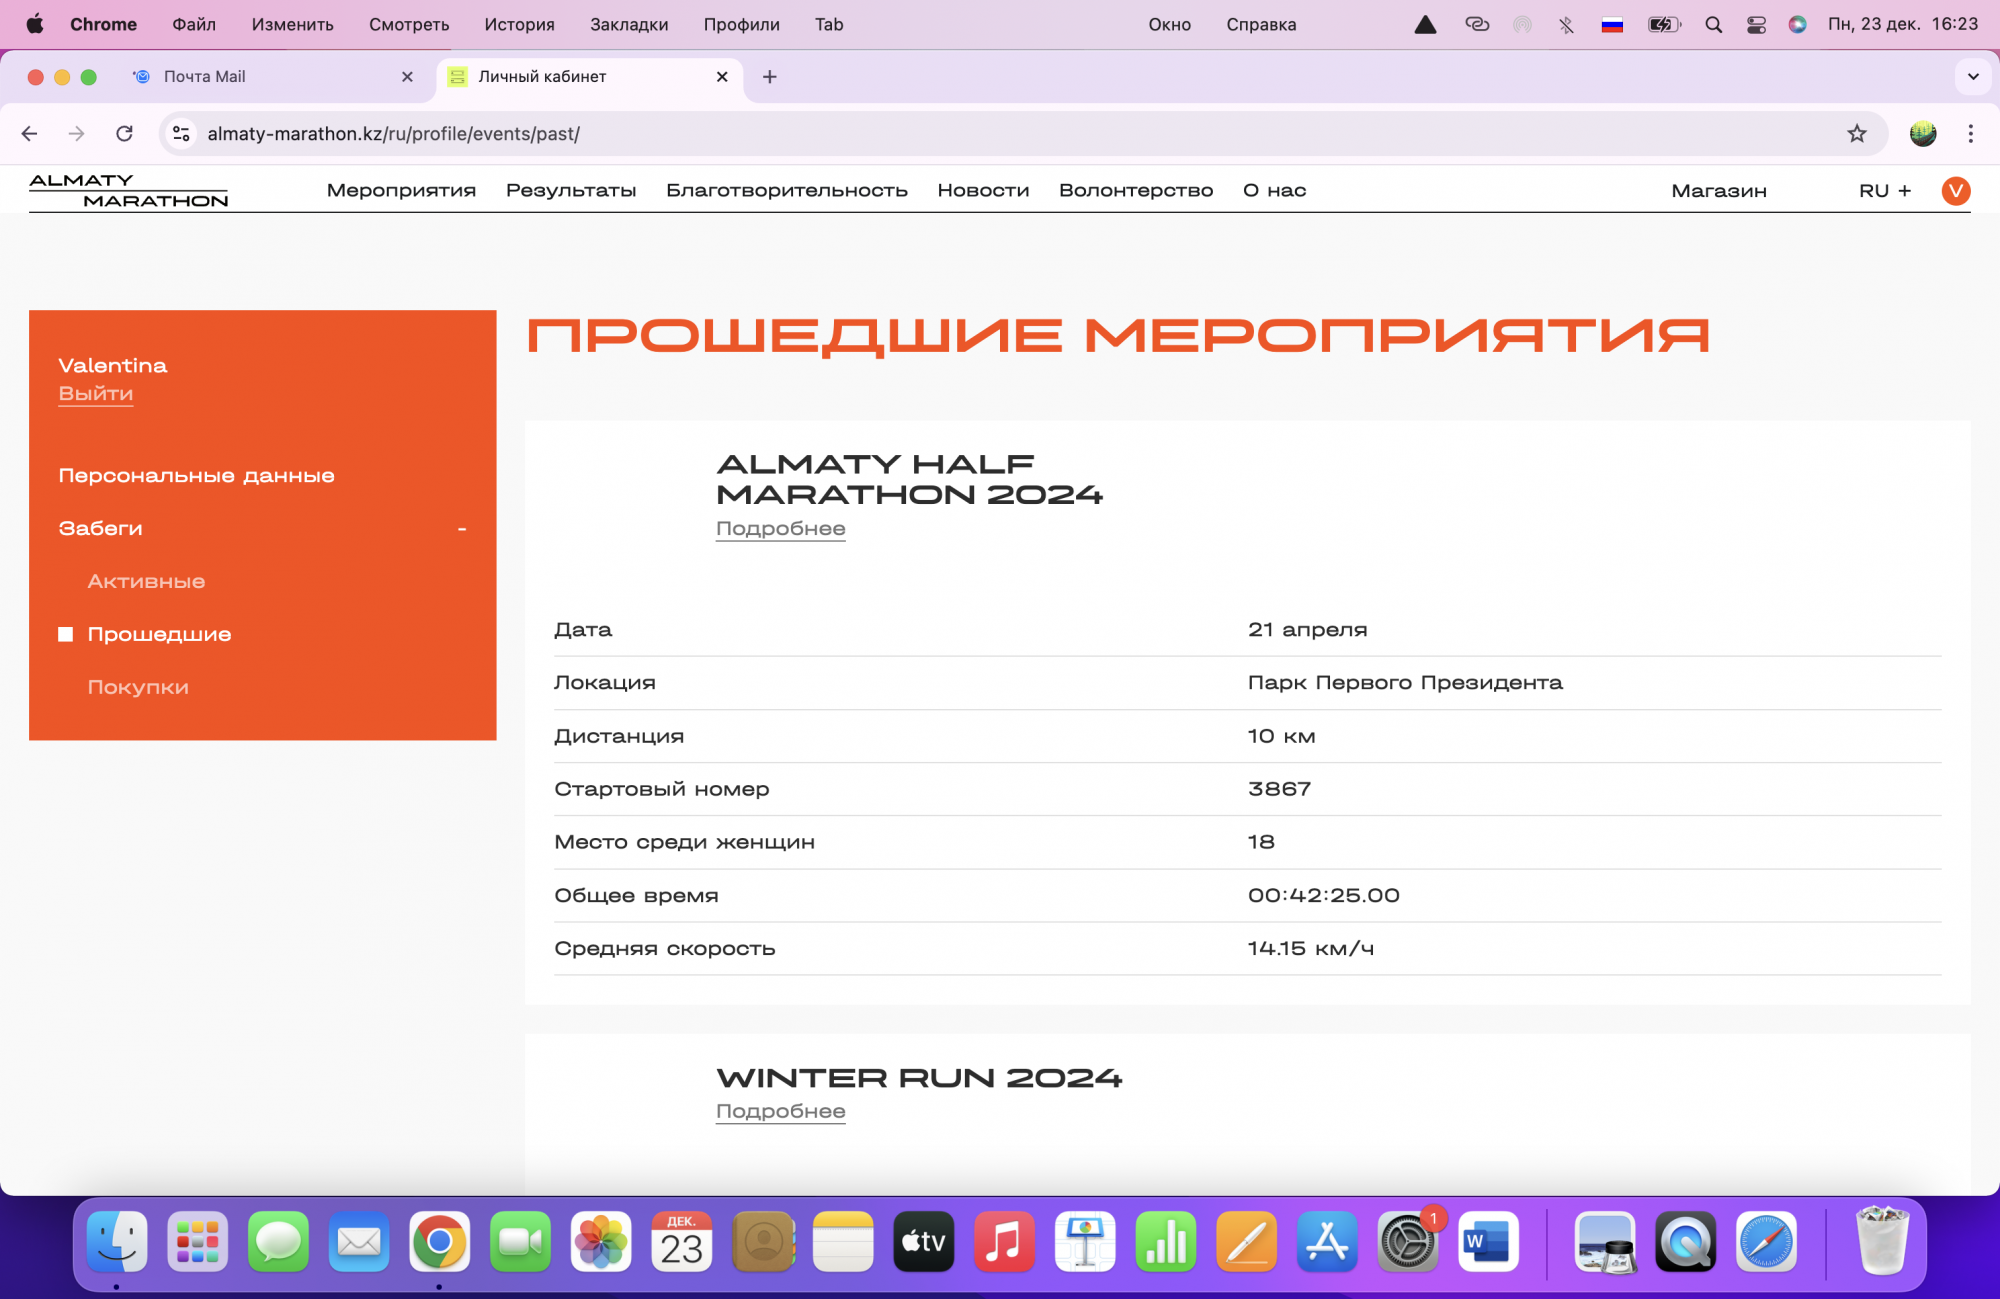The width and height of the screenshot is (2000, 1299).
Task: Switch to the Почта Mail tab
Action: click(x=205, y=77)
